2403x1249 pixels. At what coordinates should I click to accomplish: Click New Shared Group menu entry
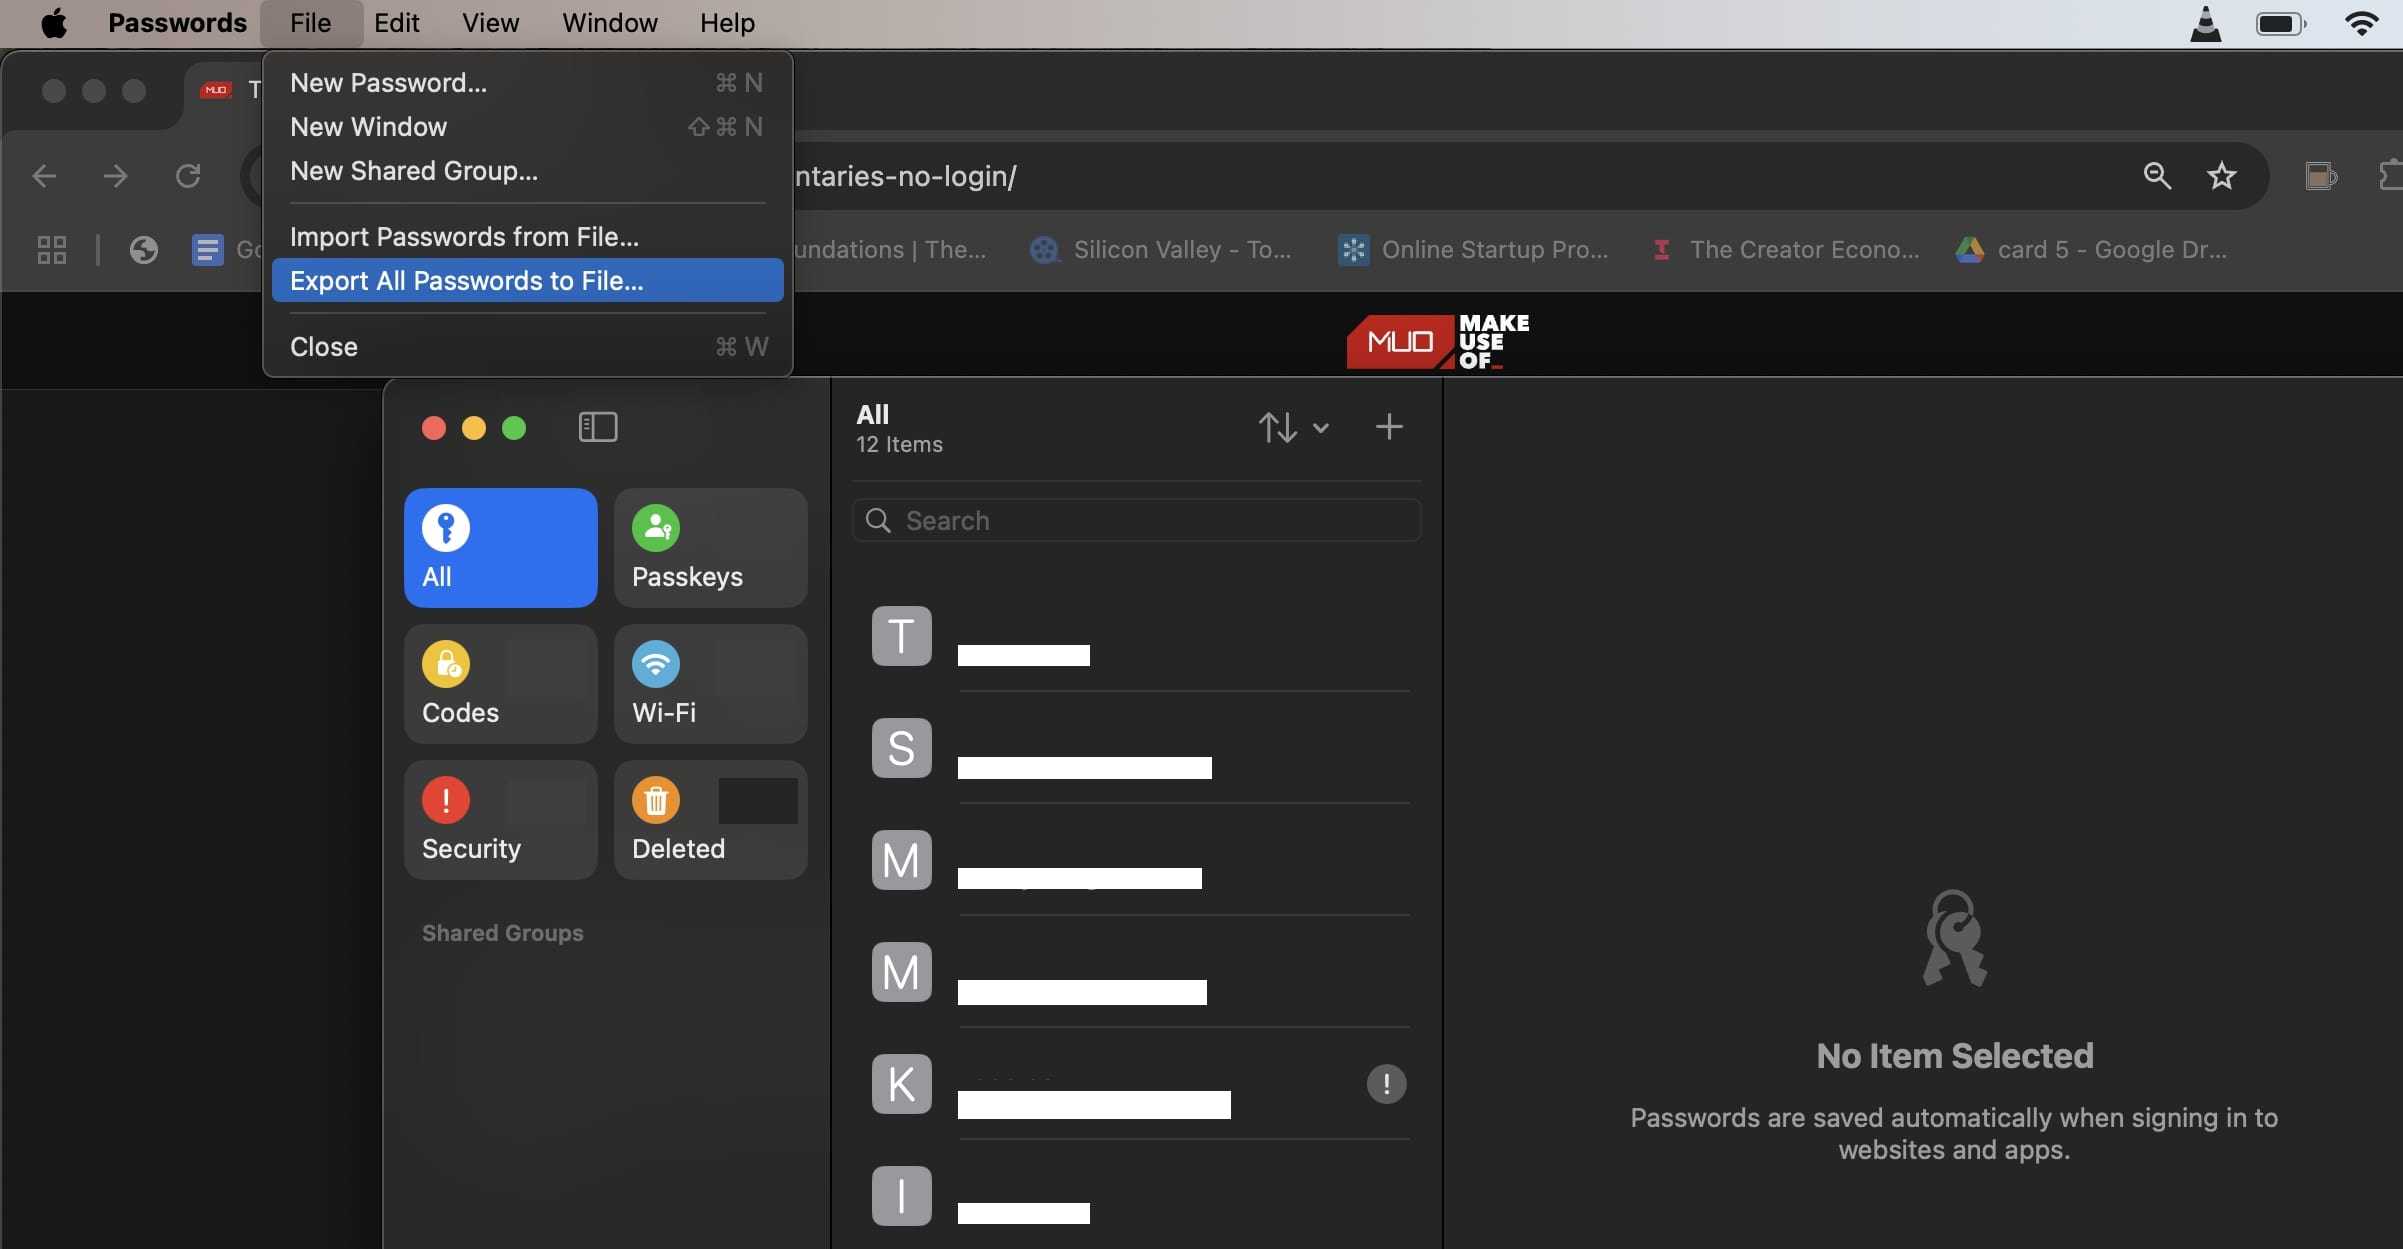pyautogui.click(x=413, y=171)
